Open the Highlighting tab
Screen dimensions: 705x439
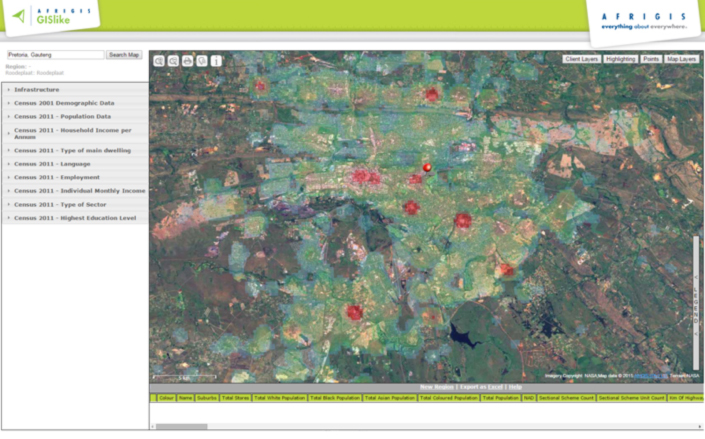tap(620, 59)
